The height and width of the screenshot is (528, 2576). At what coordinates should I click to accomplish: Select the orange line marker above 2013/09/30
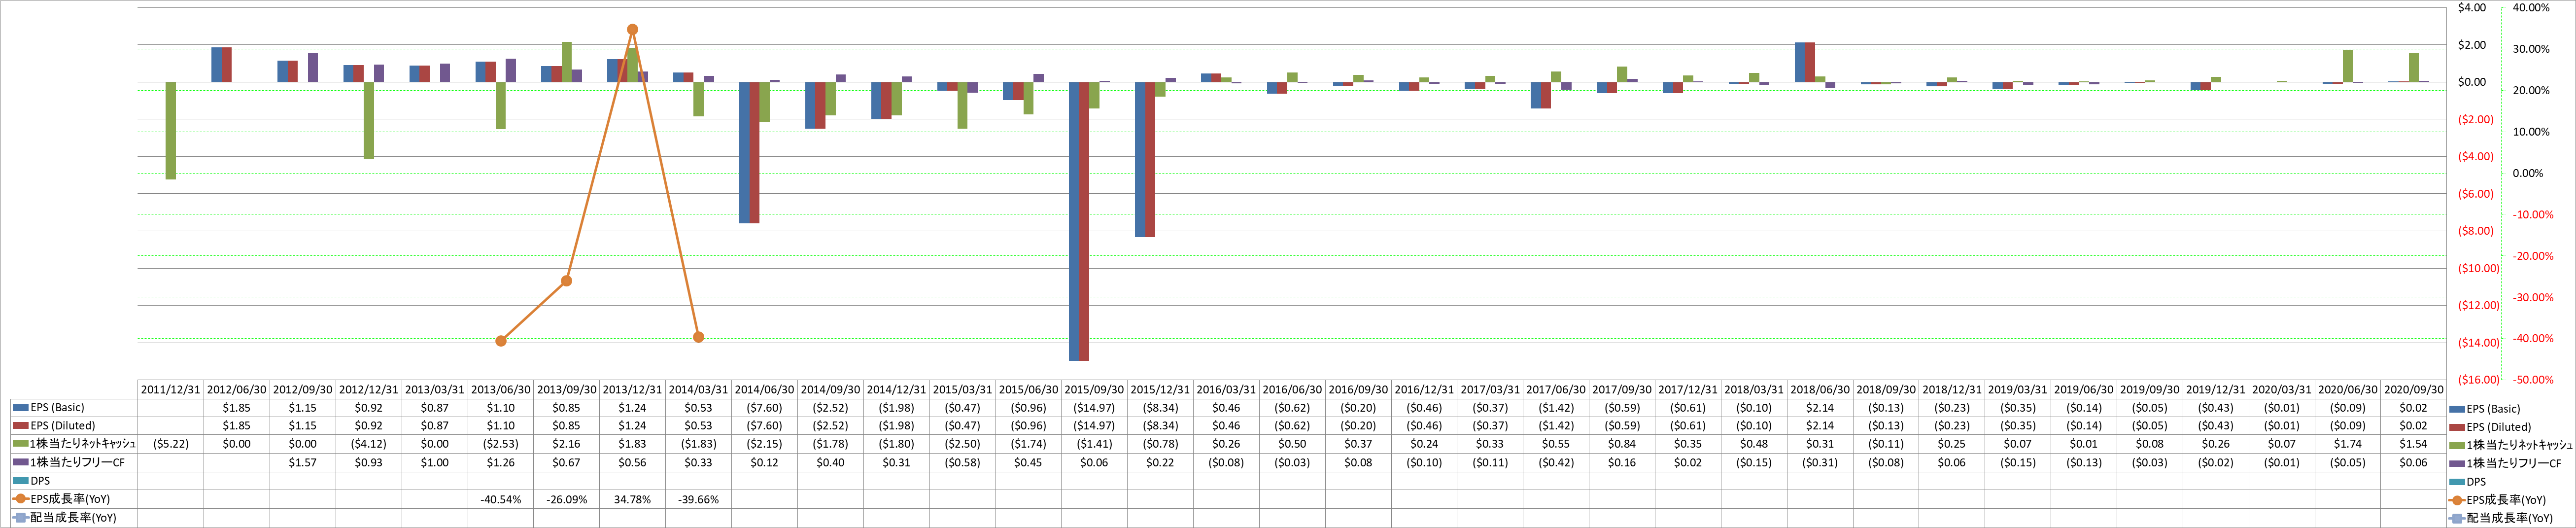tap(566, 281)
